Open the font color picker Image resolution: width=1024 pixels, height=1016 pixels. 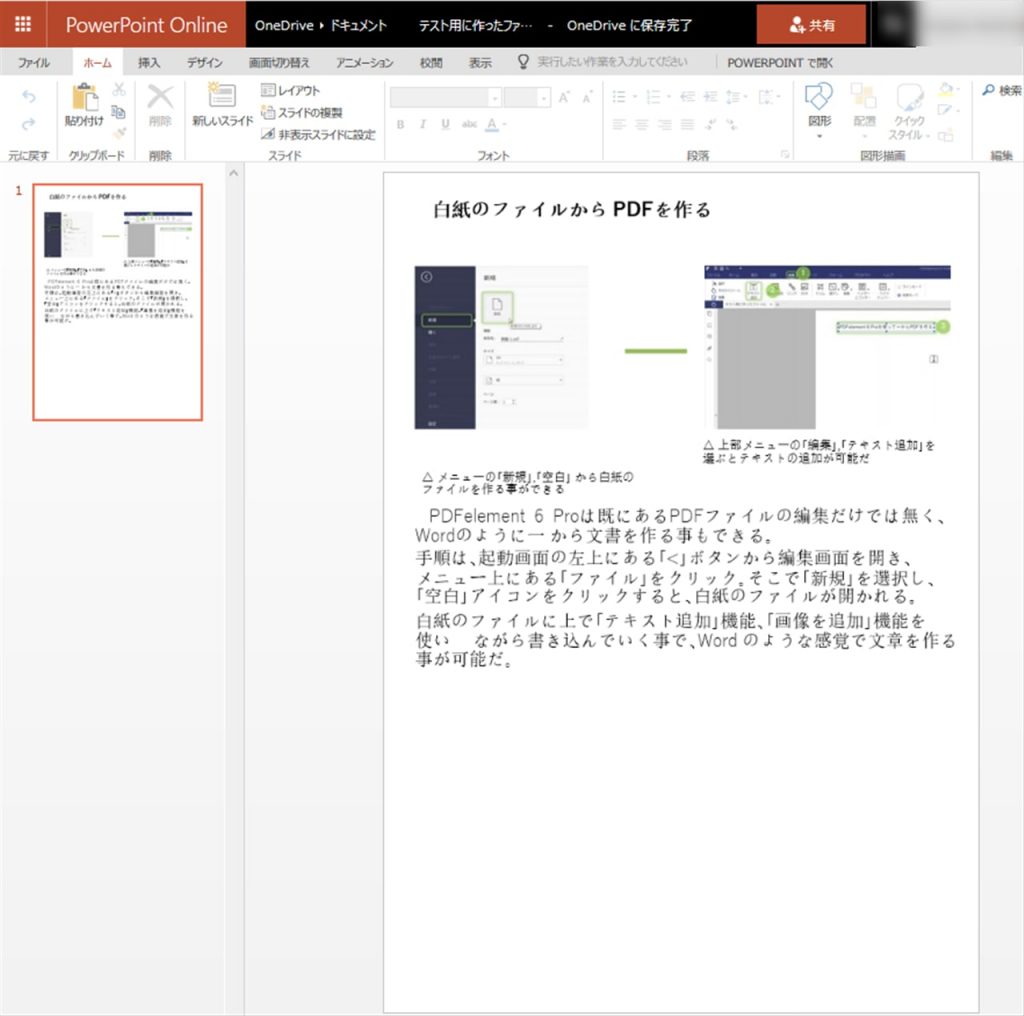[x=495, y=125]
